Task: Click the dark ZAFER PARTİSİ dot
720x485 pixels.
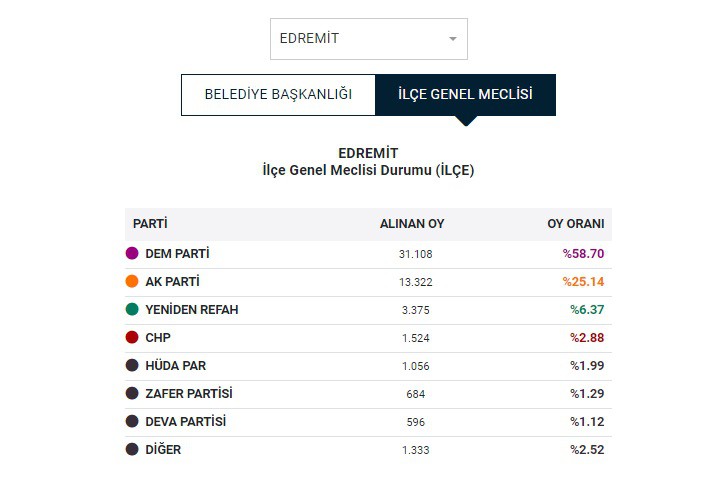Action: point(132,393)
